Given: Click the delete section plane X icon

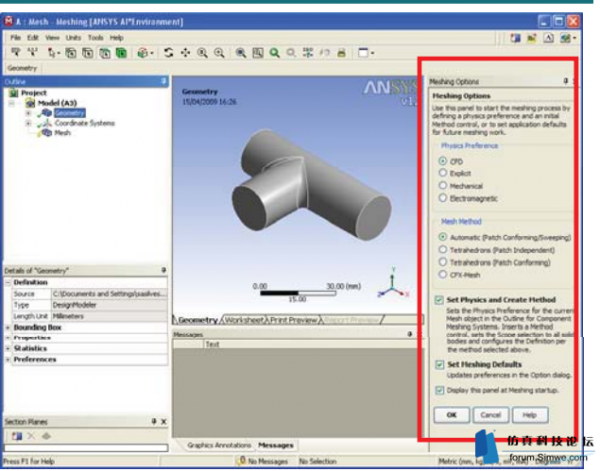Looking at the screenshot, I should click(x=31, y=436).
